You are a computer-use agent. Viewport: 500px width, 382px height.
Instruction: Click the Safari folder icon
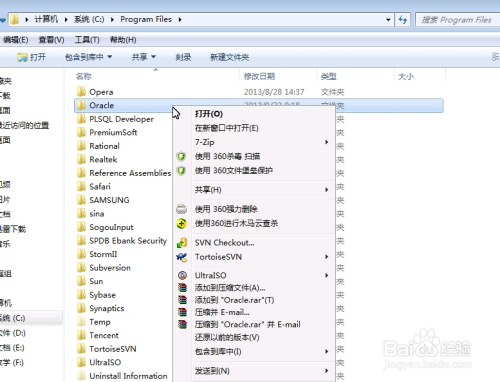pos(81,186)
